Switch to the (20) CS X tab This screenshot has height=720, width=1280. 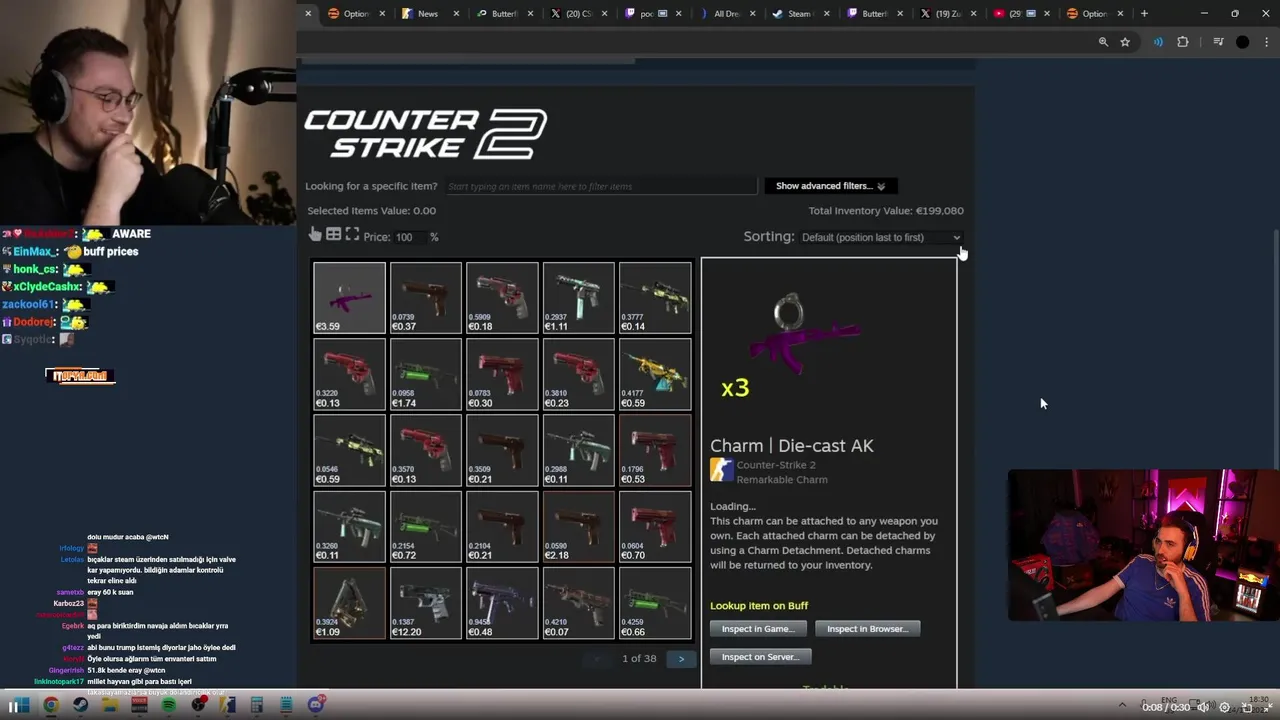(579, 14)
